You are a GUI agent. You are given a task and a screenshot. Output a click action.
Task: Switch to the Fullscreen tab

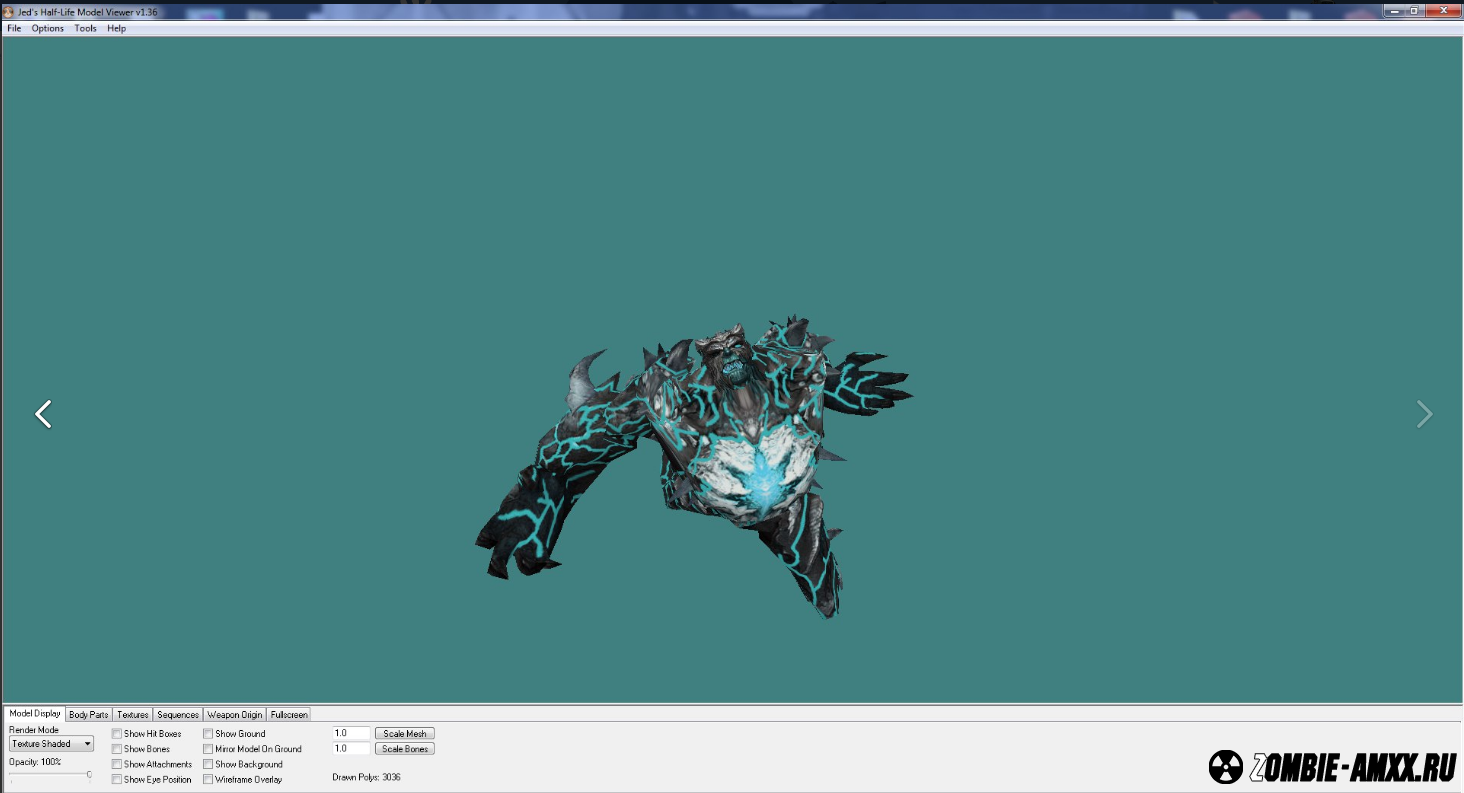point(289,715)
